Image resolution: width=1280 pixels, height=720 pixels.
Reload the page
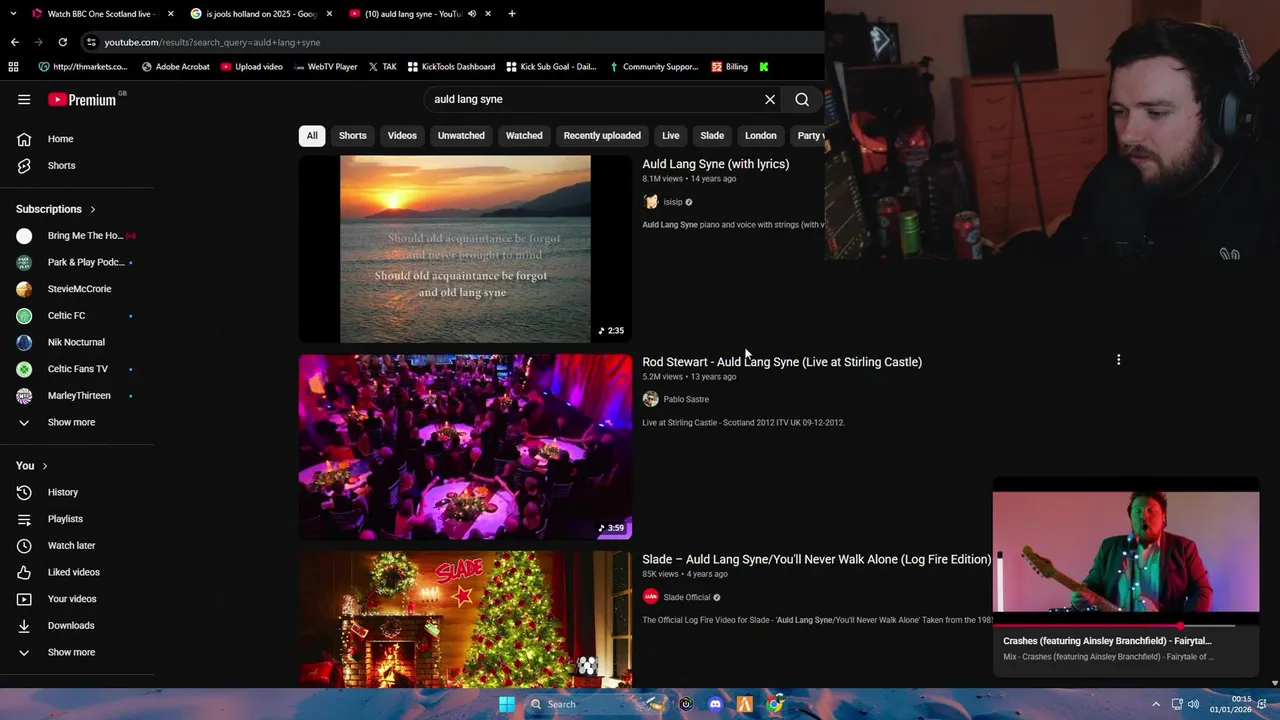(63, 42)
